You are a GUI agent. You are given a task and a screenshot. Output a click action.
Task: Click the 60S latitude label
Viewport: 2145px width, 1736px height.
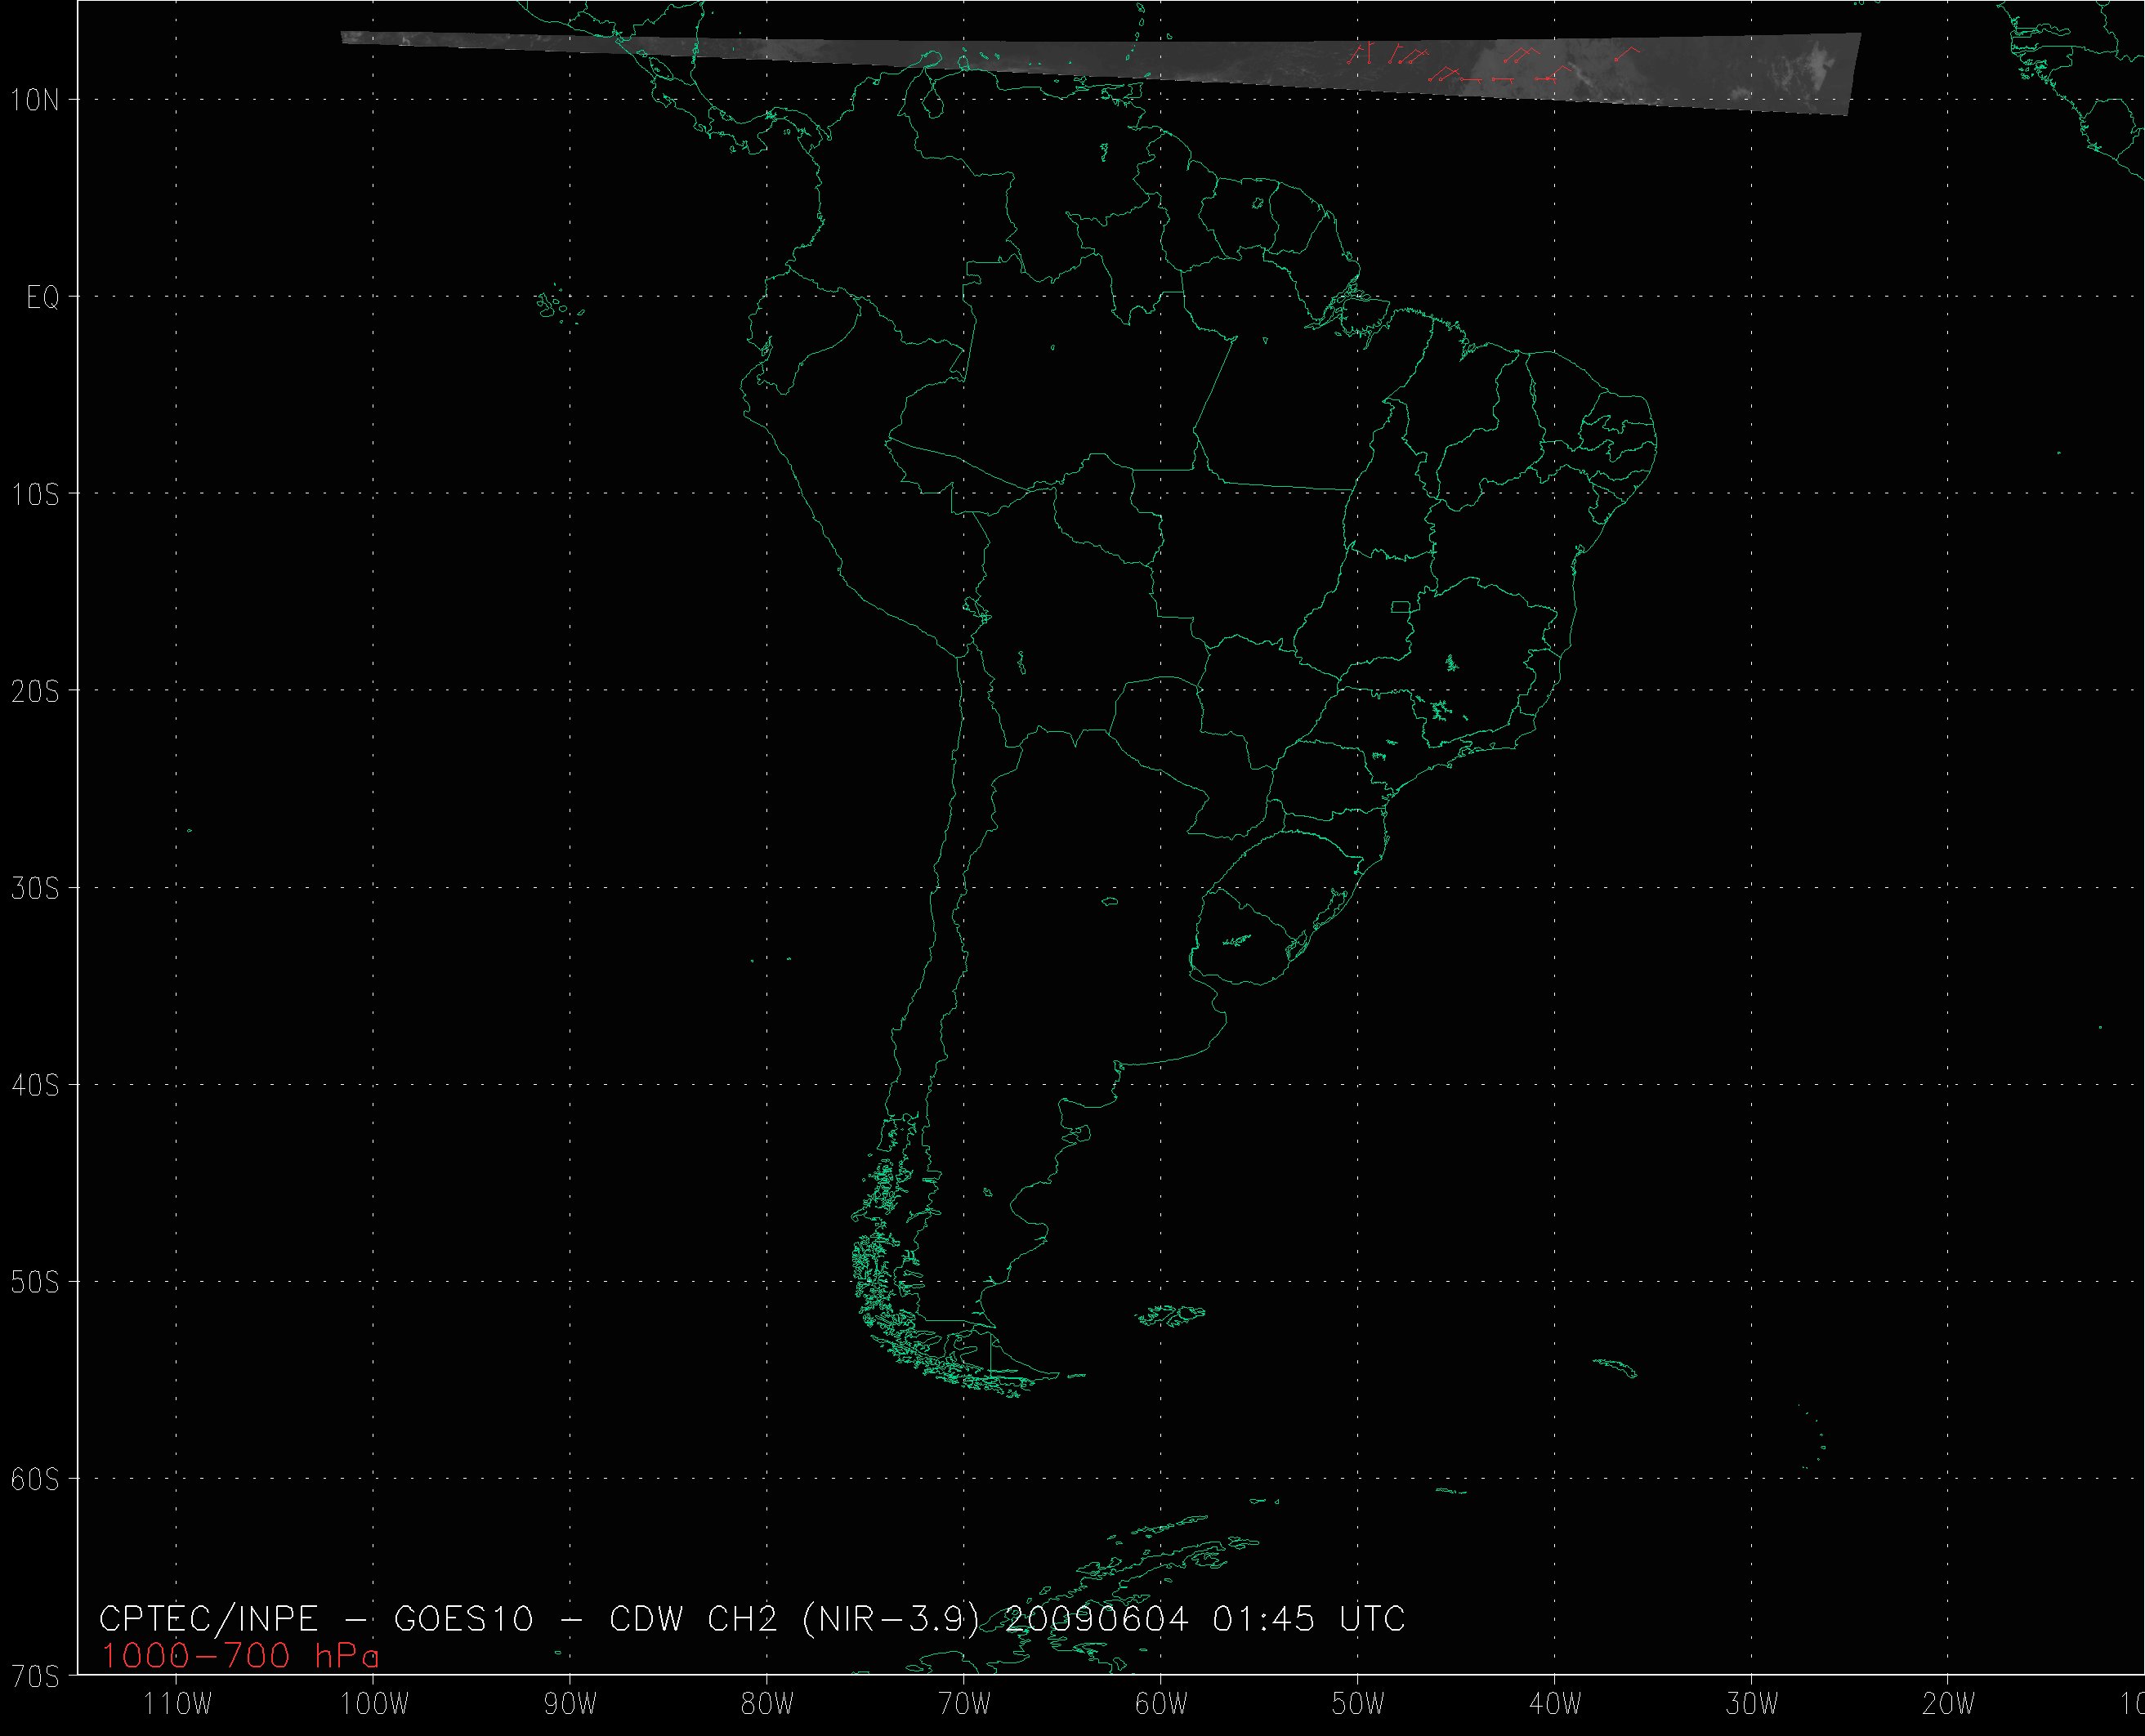click(35, 1480)
